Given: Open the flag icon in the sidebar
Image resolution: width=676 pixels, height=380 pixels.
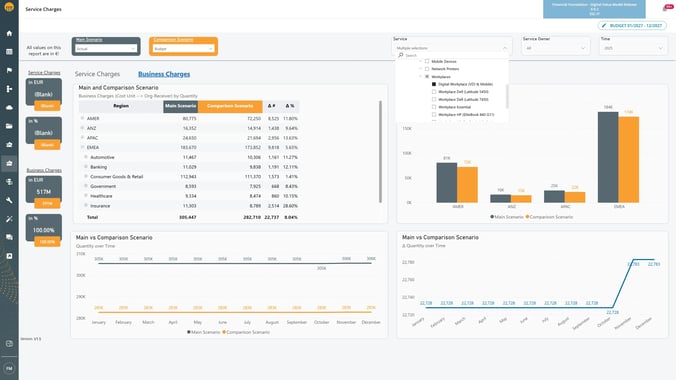Looking at the screenshot, I should click(9, 70).
